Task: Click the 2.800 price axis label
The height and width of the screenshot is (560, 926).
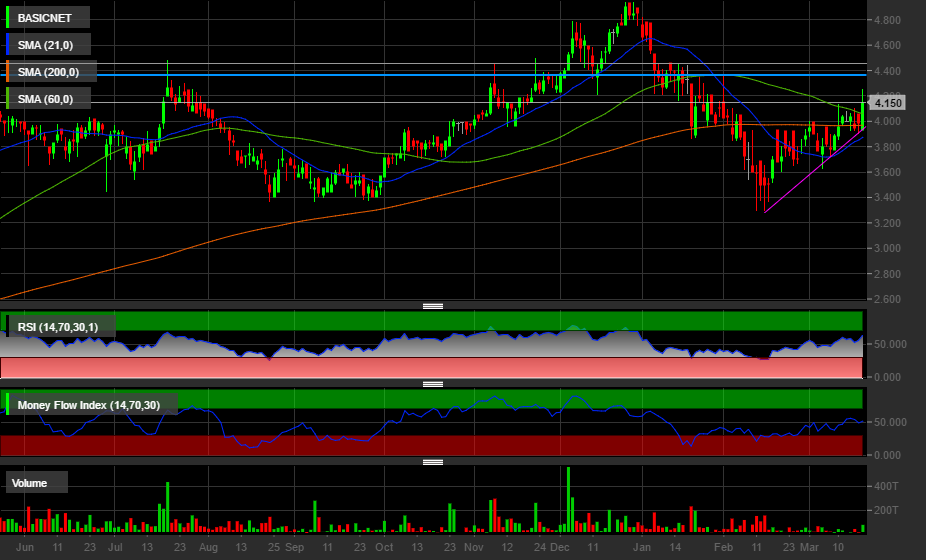Action: click(x=888, y=274)
